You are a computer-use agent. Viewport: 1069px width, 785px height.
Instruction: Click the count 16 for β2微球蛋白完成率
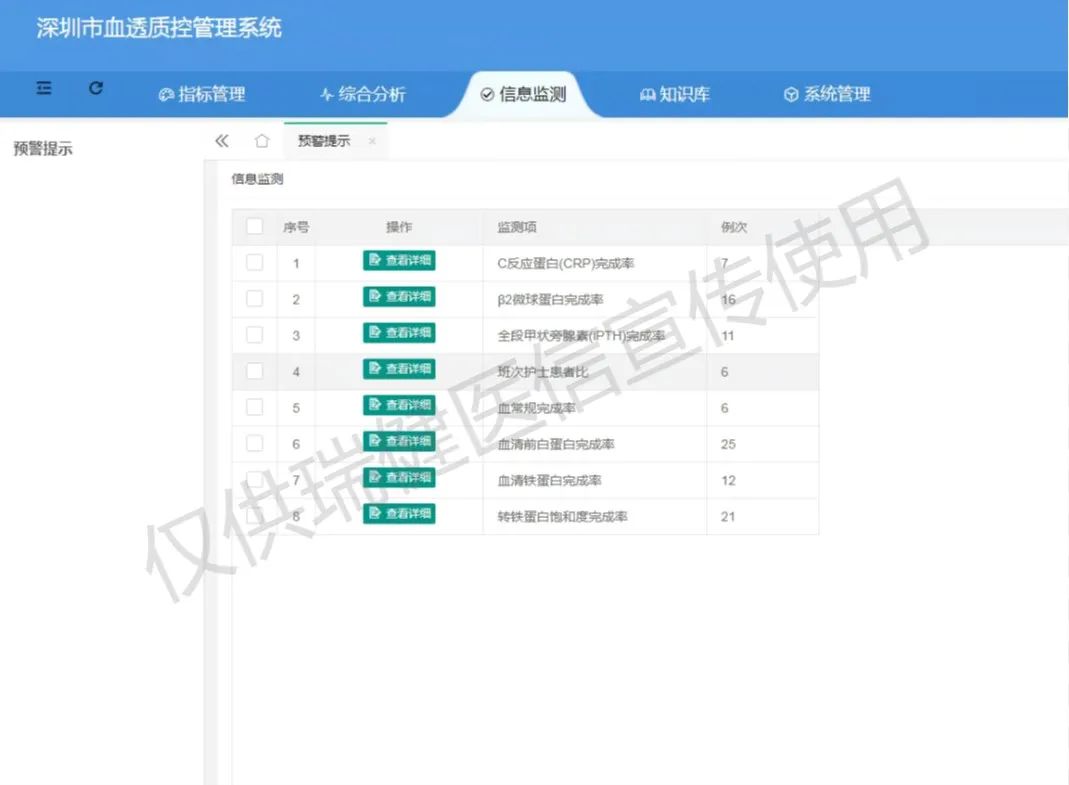[728, 299]
